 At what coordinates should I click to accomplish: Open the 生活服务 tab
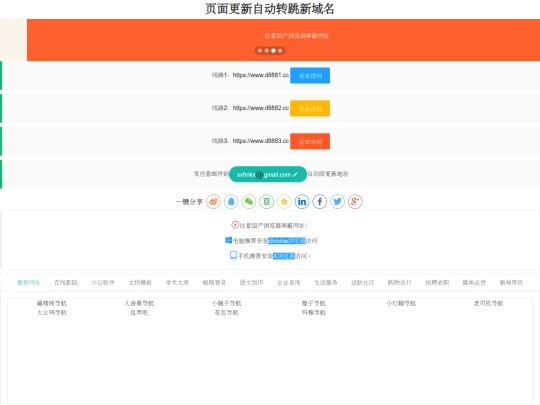pos(326,283)
